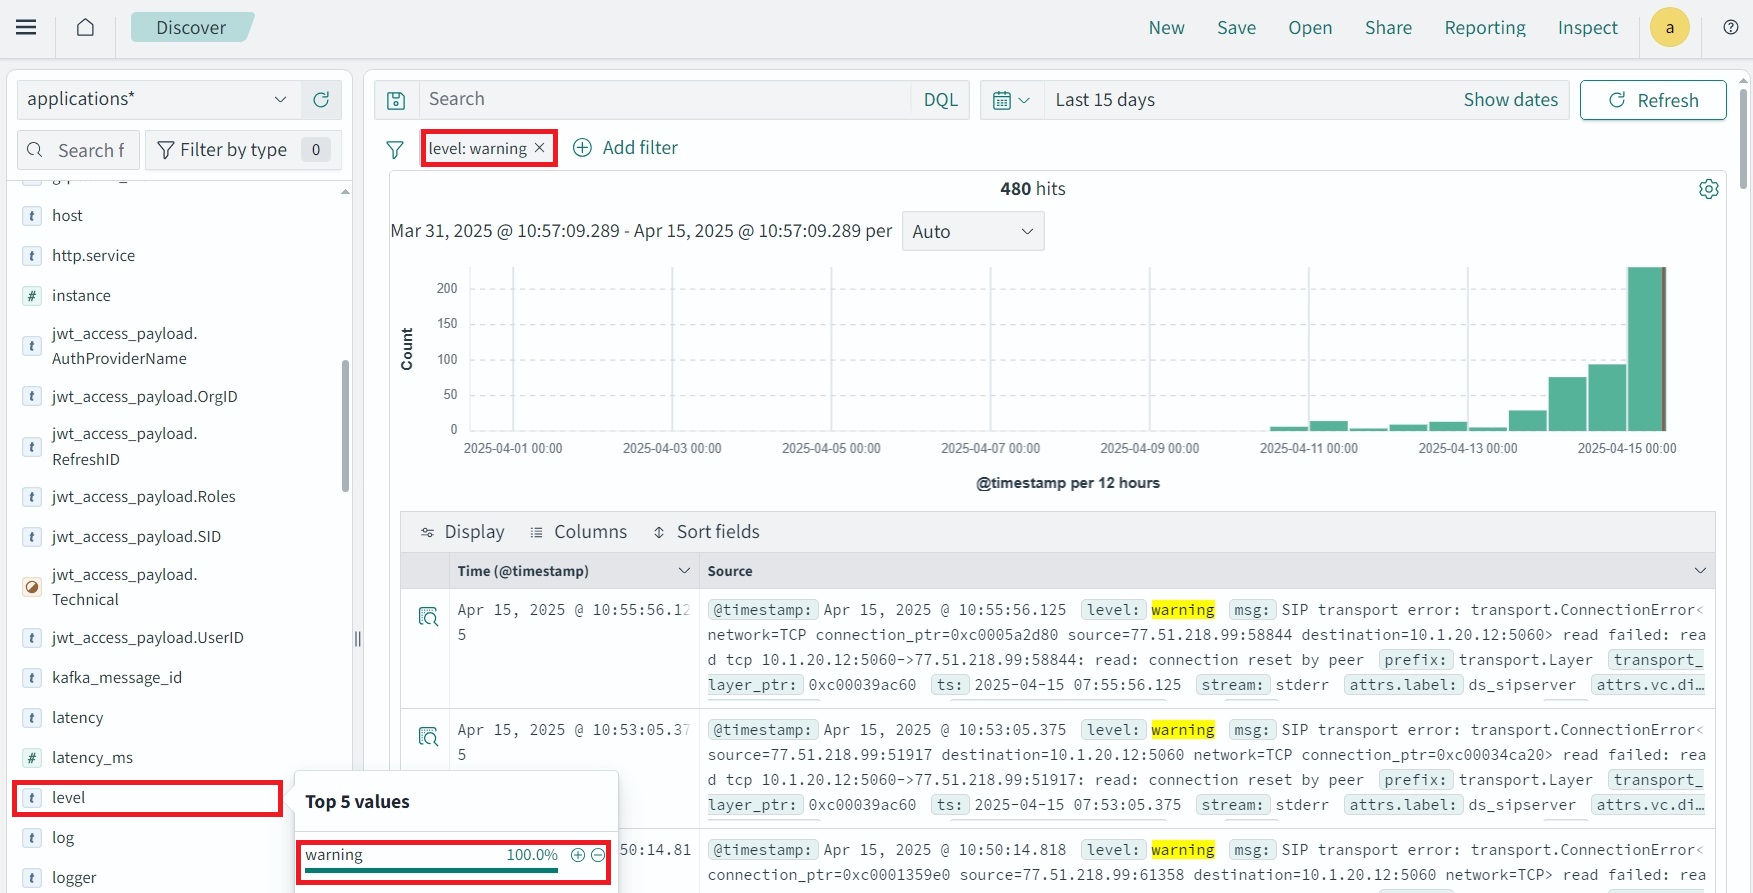The height and width of the screenshot is (893, 1753).
Task: Open the user avatar 'a' menu
Action: pyautogui.click(x=1669, y=27)
